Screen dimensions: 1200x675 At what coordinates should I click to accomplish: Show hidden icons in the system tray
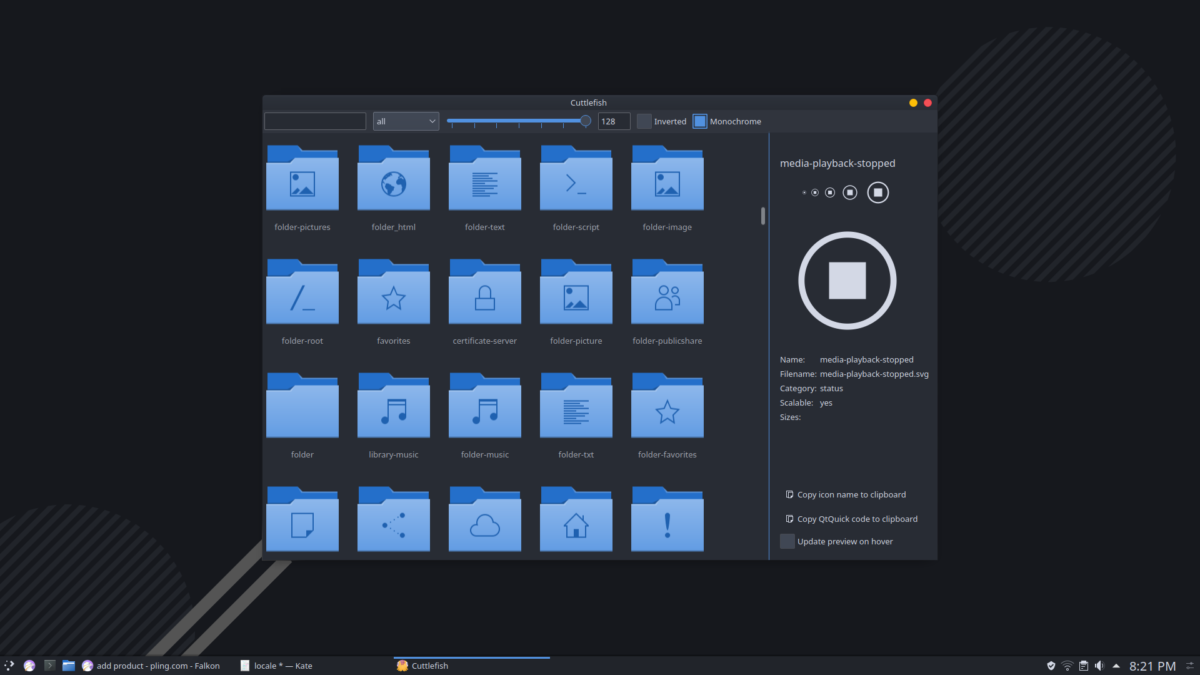point(1117,665)
